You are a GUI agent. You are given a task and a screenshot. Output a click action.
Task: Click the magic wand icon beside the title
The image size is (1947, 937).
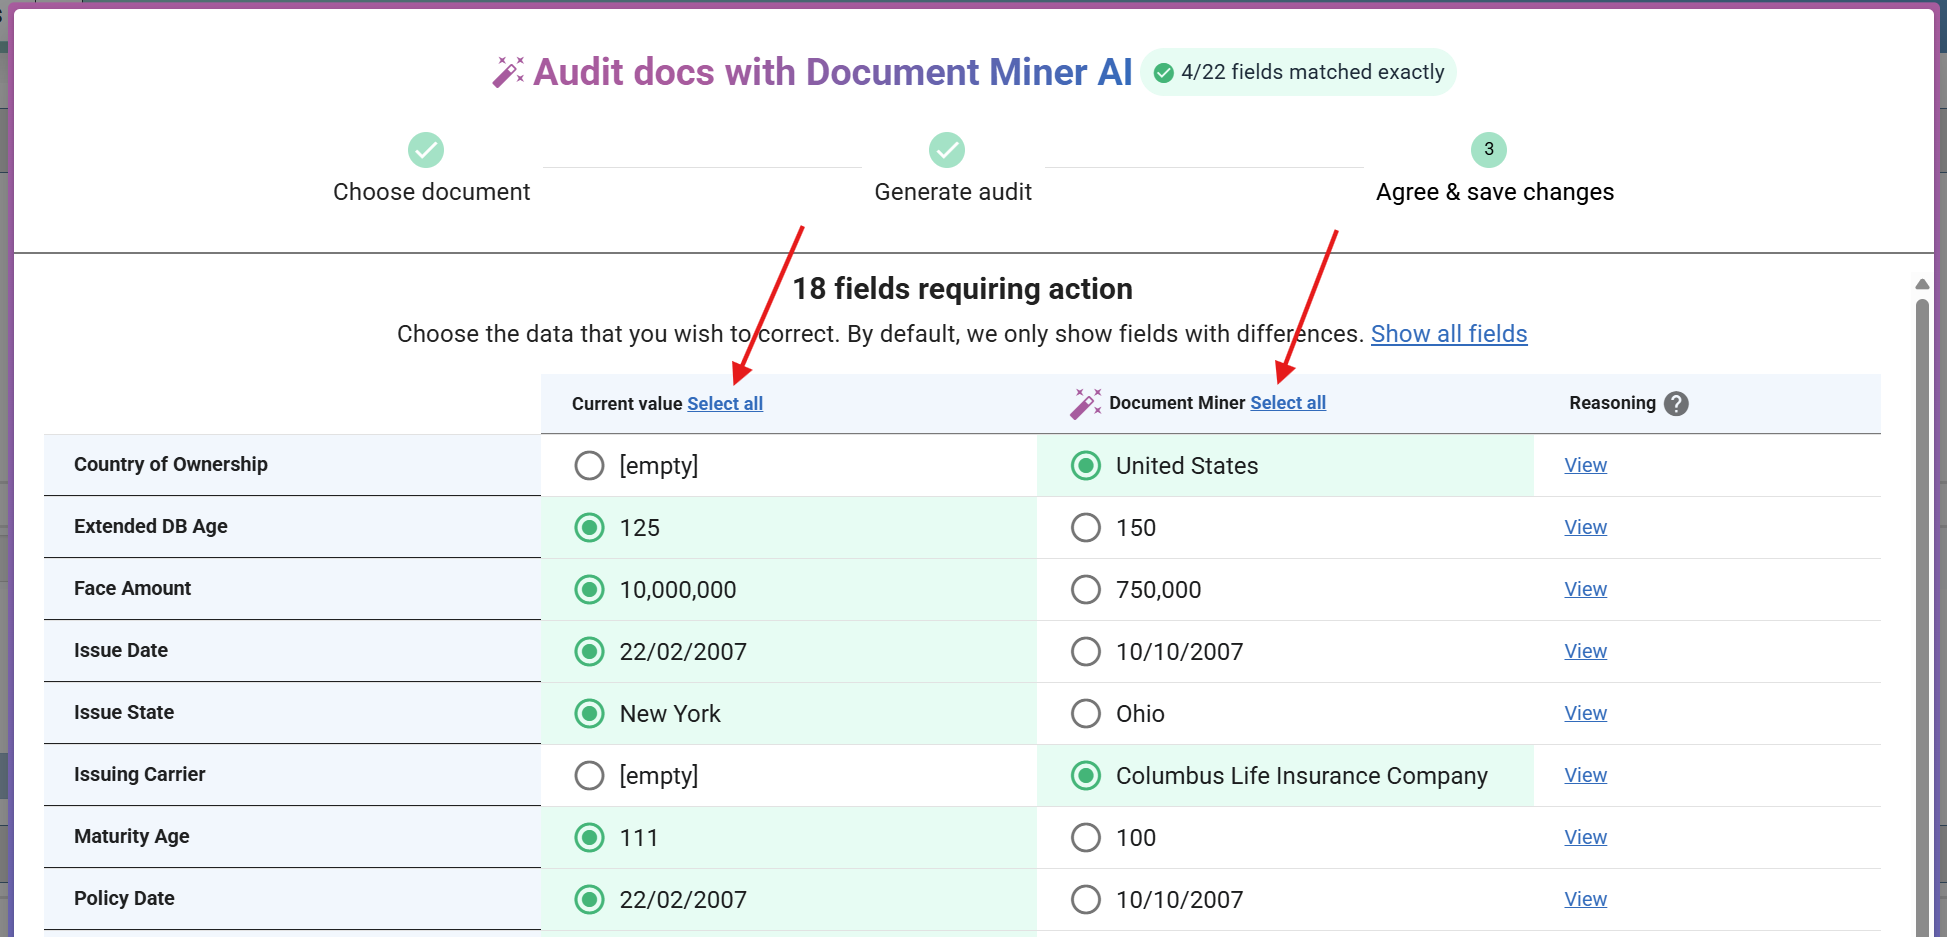tap(508, 72)
